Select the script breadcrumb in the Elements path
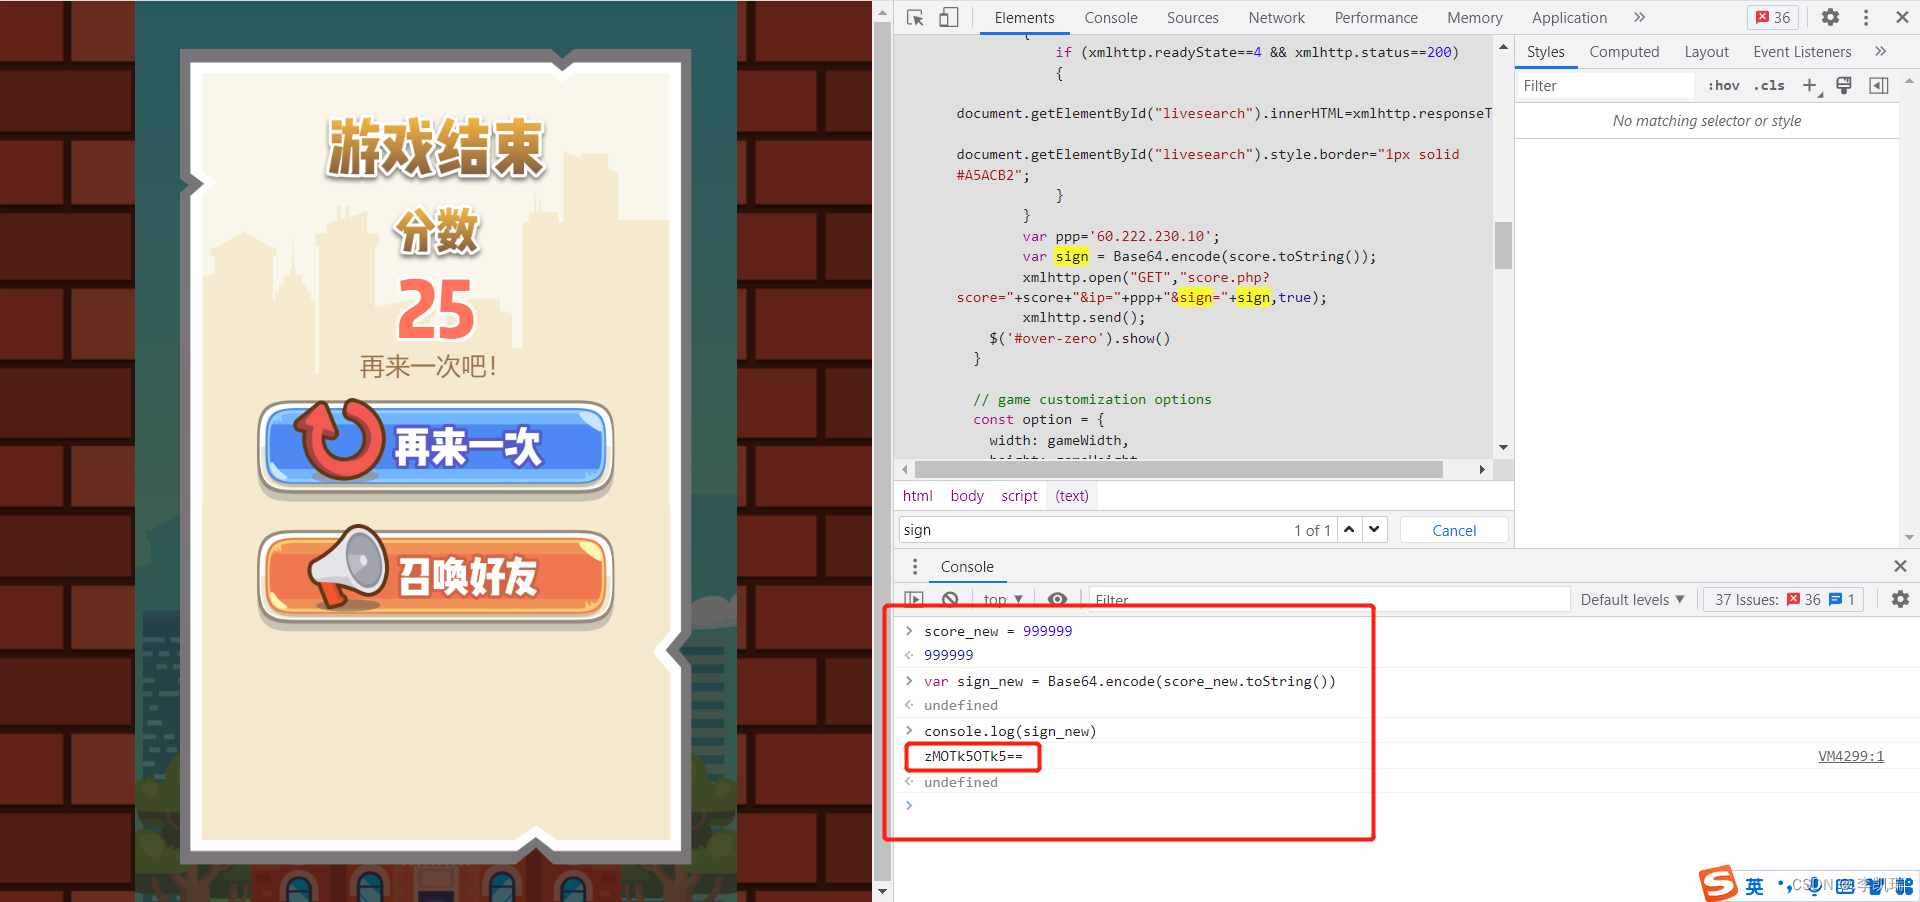 [1018, 495]
